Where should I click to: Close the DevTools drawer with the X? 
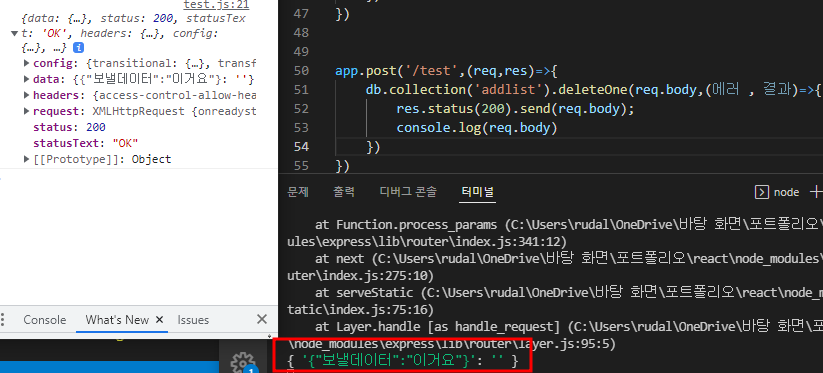coord(261,319)
